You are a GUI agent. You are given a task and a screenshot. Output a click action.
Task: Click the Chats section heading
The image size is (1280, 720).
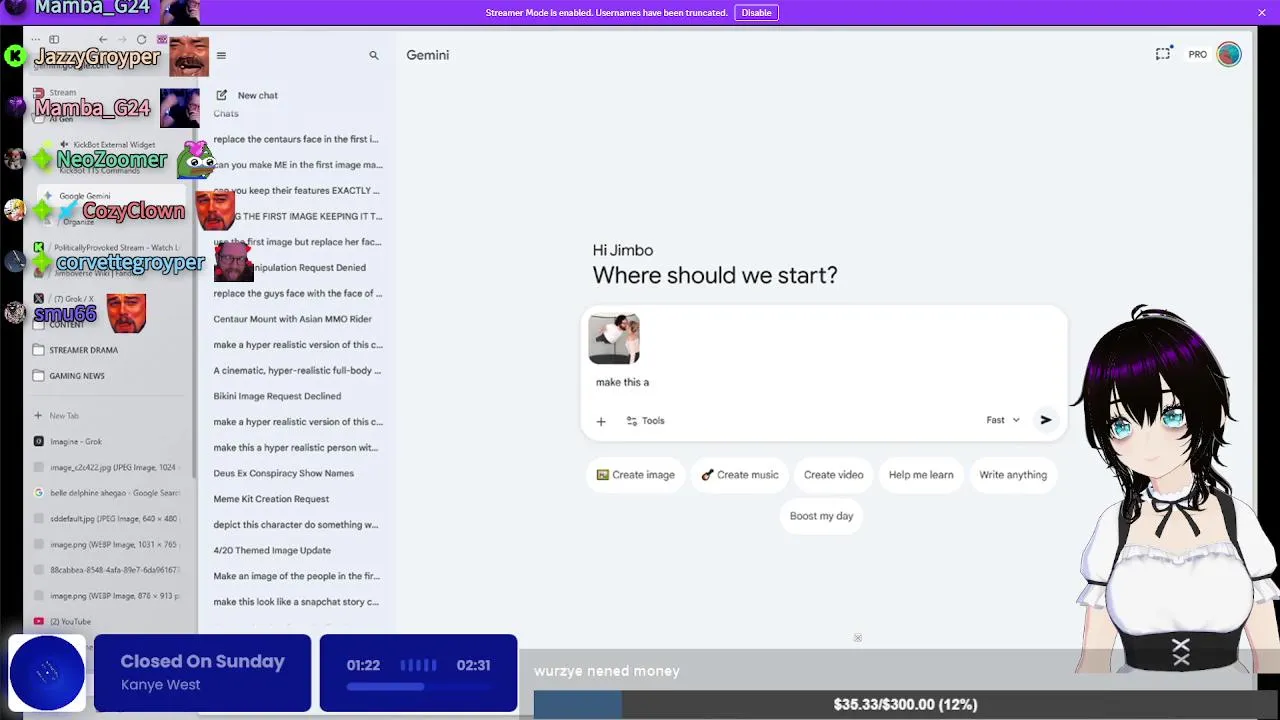pyautogui.click(x=226, y=113)
